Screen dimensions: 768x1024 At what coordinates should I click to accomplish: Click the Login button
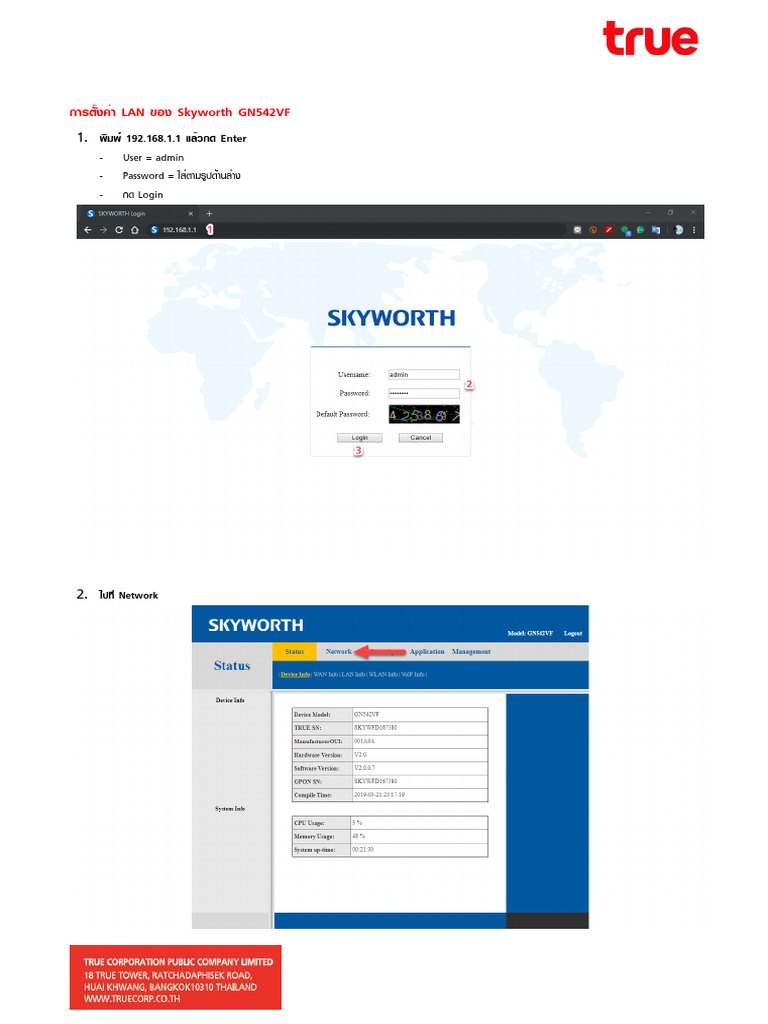point(359,438)
